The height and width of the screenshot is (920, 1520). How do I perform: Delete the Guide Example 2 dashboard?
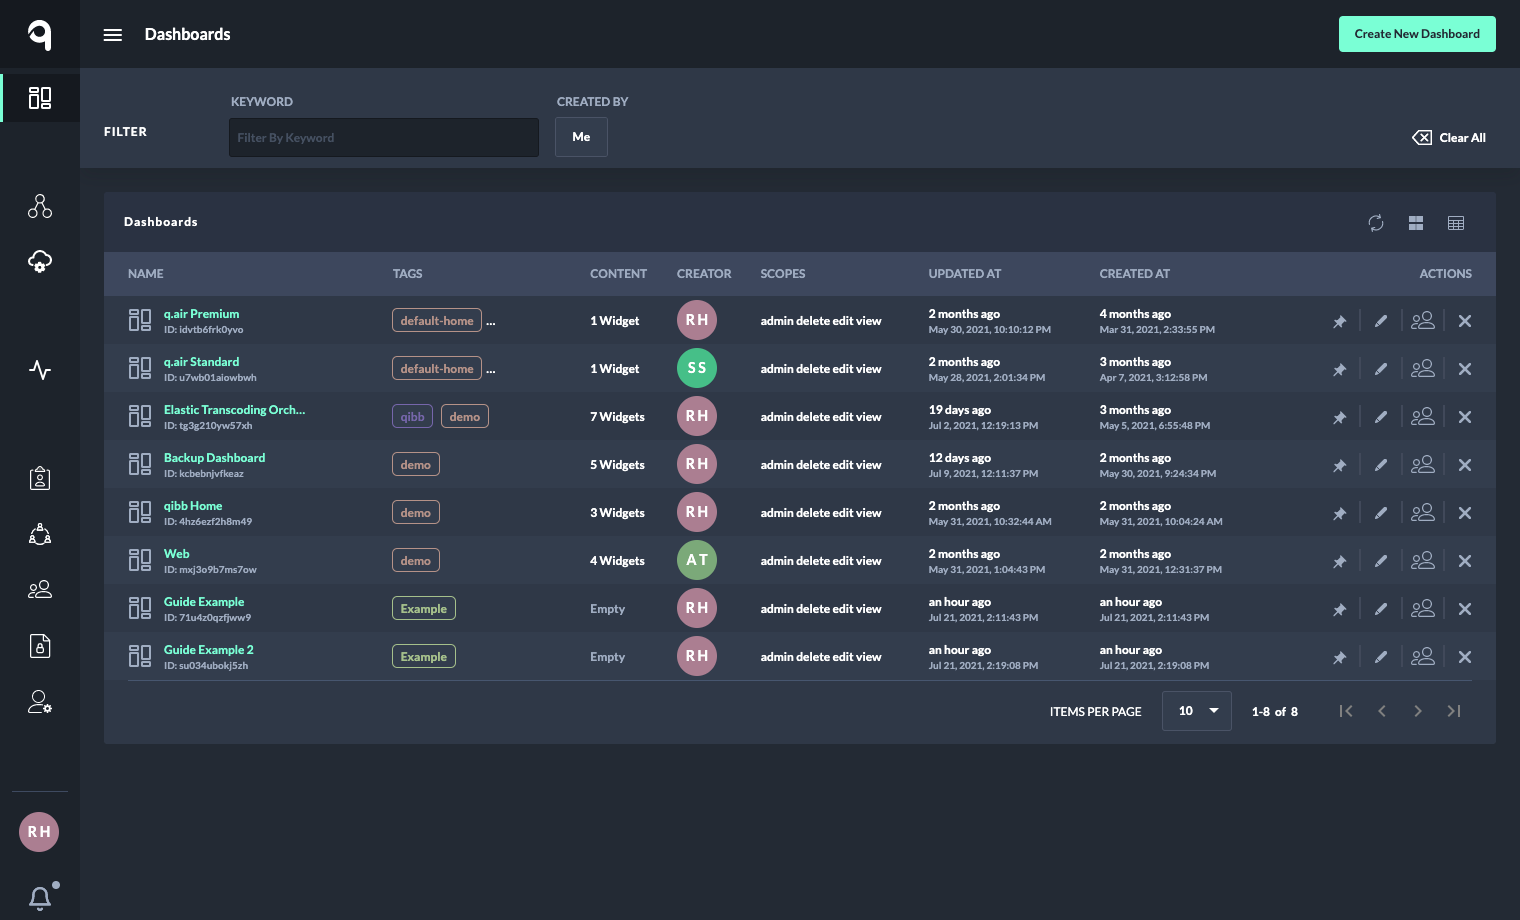coord(1465,657)
